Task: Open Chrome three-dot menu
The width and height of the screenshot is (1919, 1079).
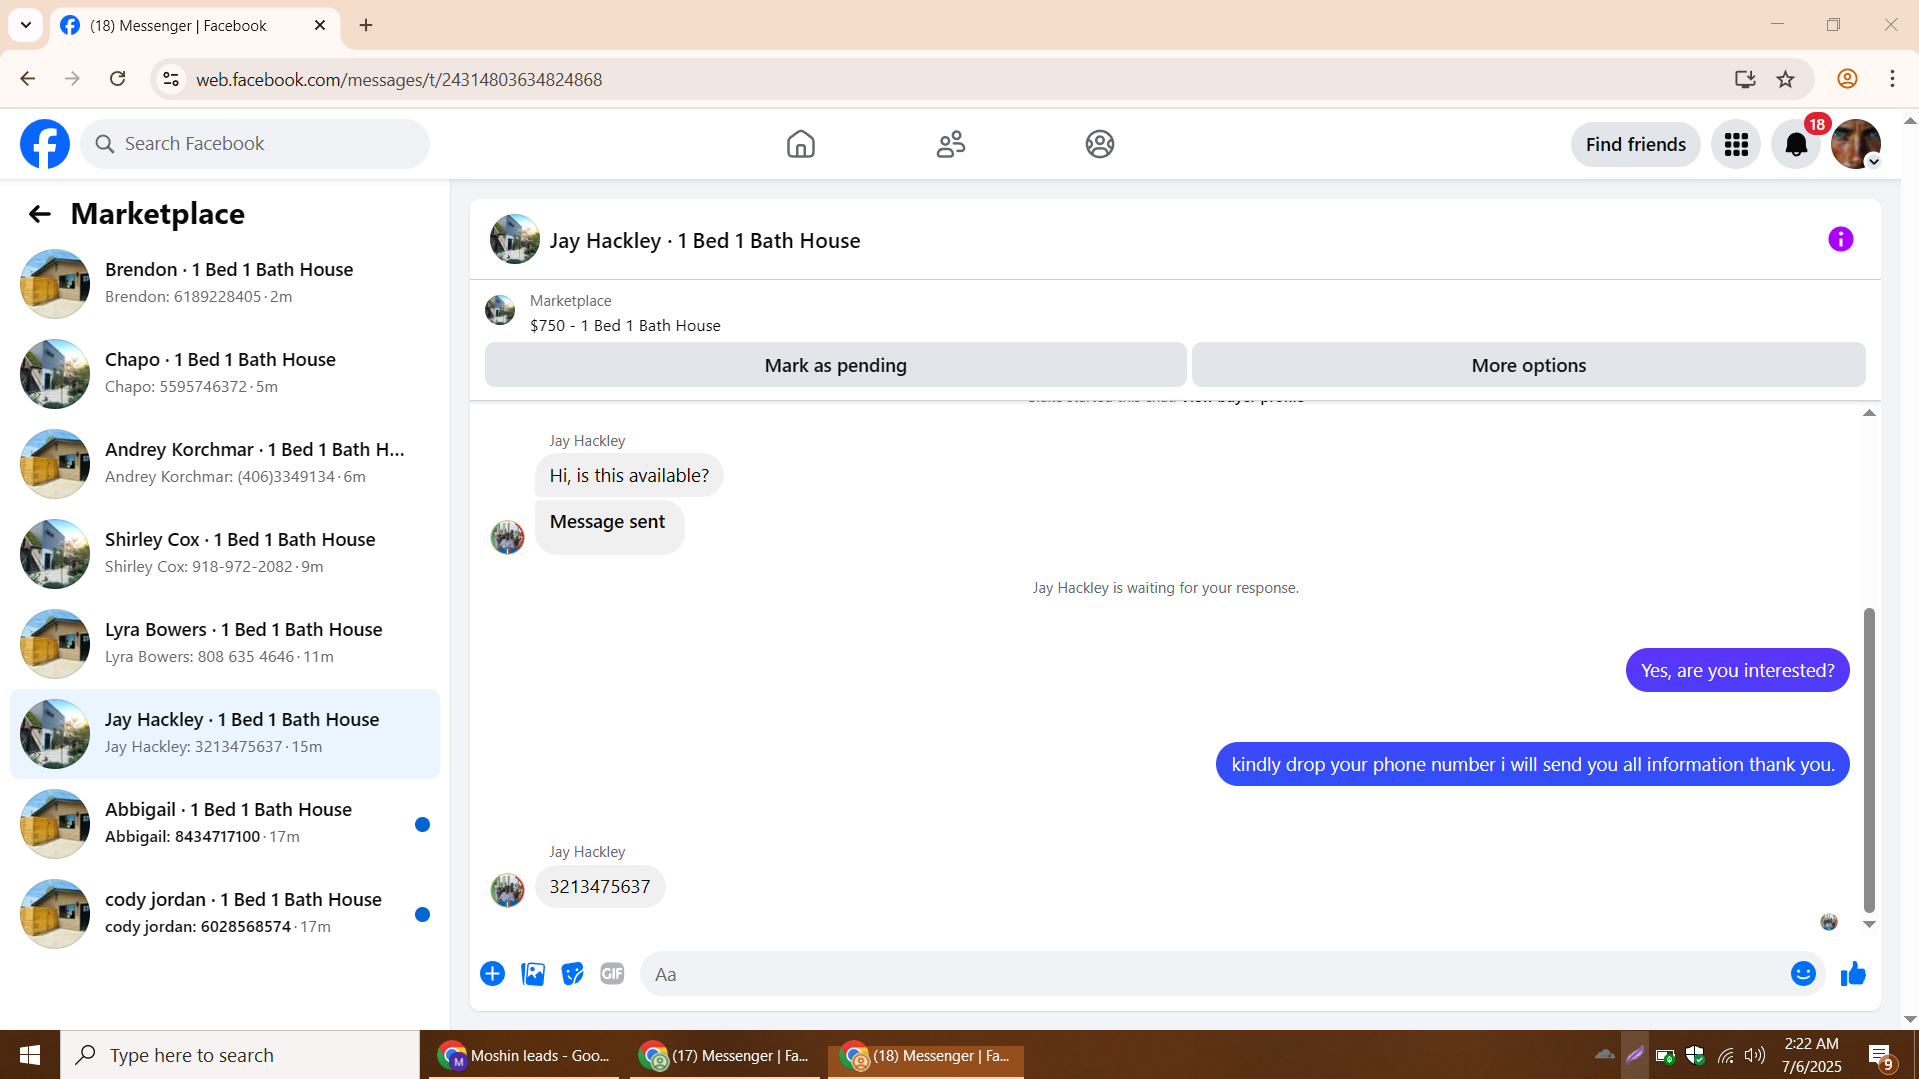Action: pos(1892,79)
